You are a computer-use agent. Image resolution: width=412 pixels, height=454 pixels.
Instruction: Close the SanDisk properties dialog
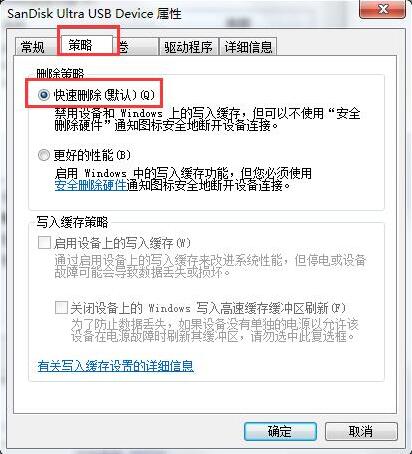tap(382, 9)
